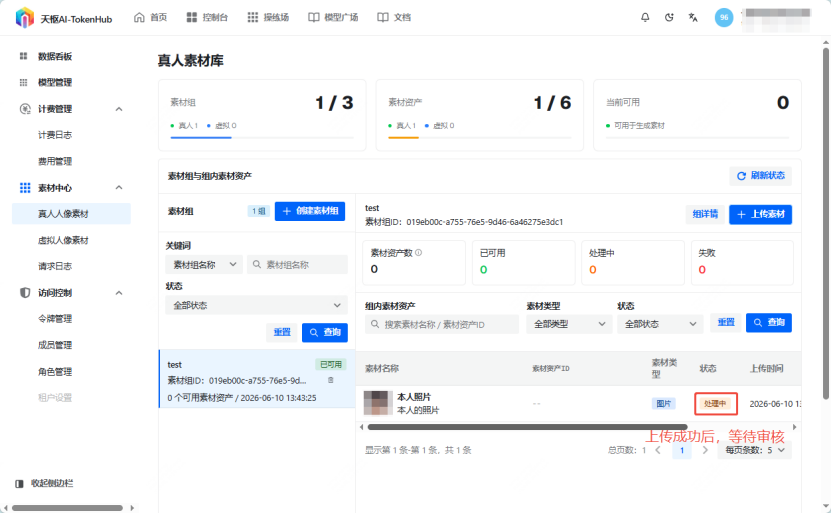This screenshot has height=513, width=831.
Task: Click the 处理中 status tag
Action: [x=715, y=403]
